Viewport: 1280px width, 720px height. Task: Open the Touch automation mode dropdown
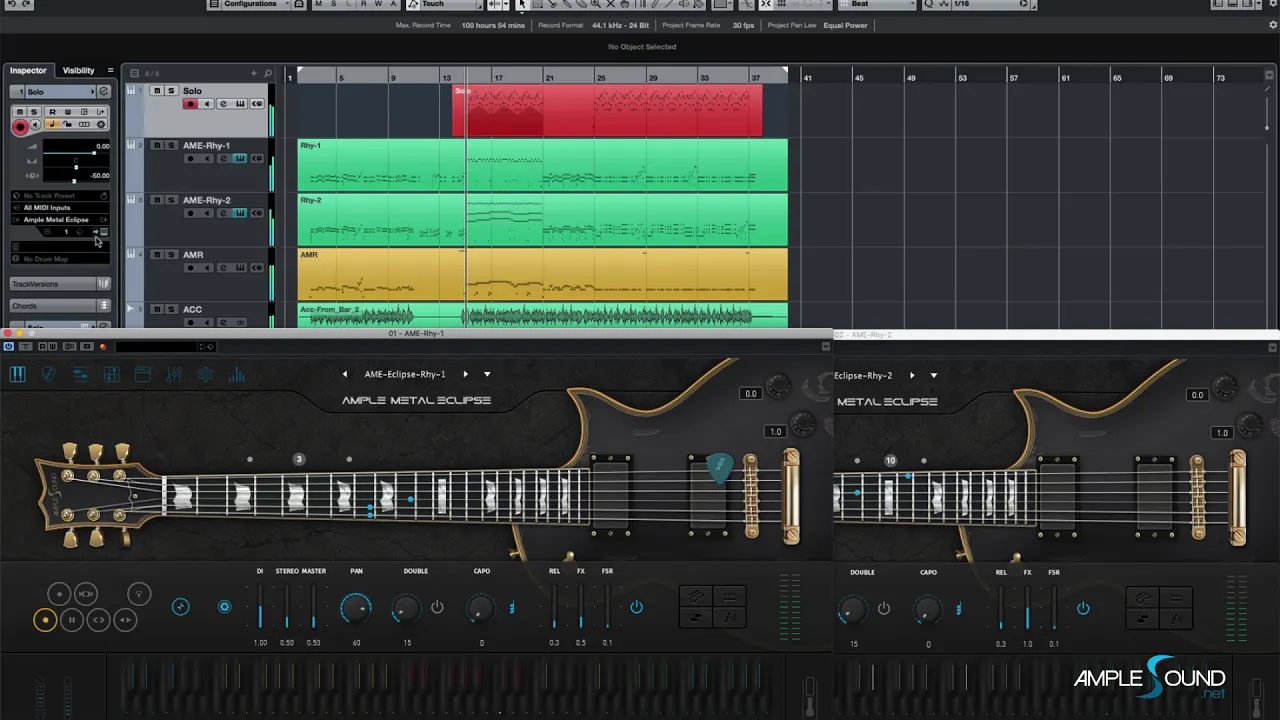point(445,4)
